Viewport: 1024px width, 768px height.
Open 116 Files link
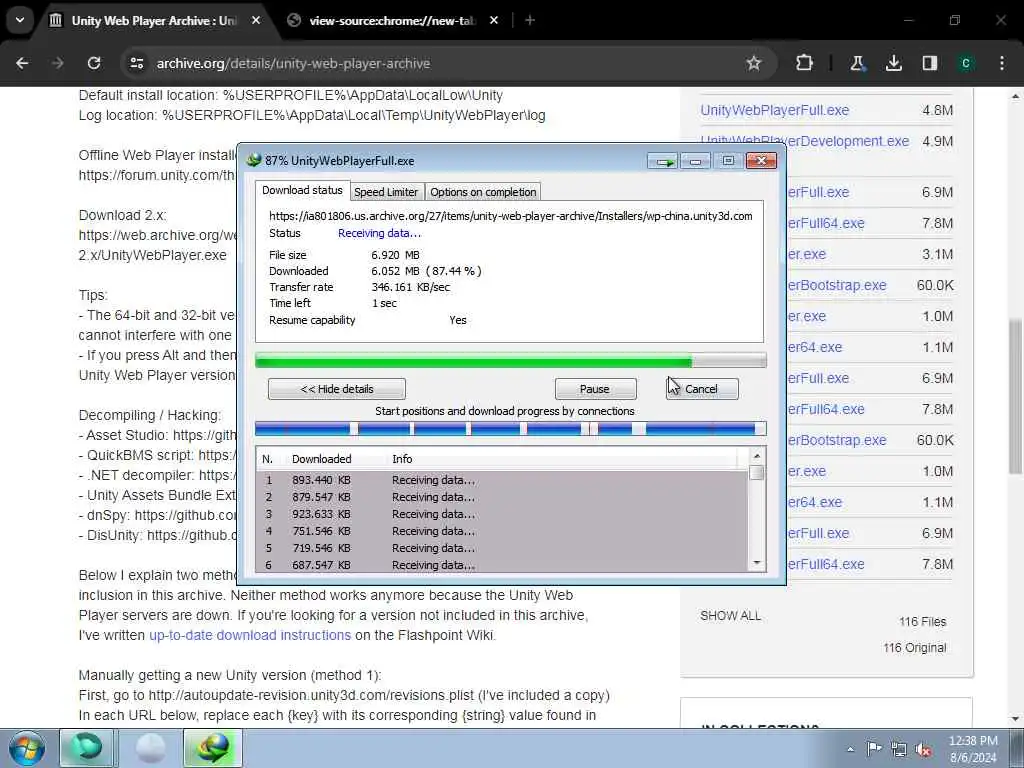click(922, 622)
